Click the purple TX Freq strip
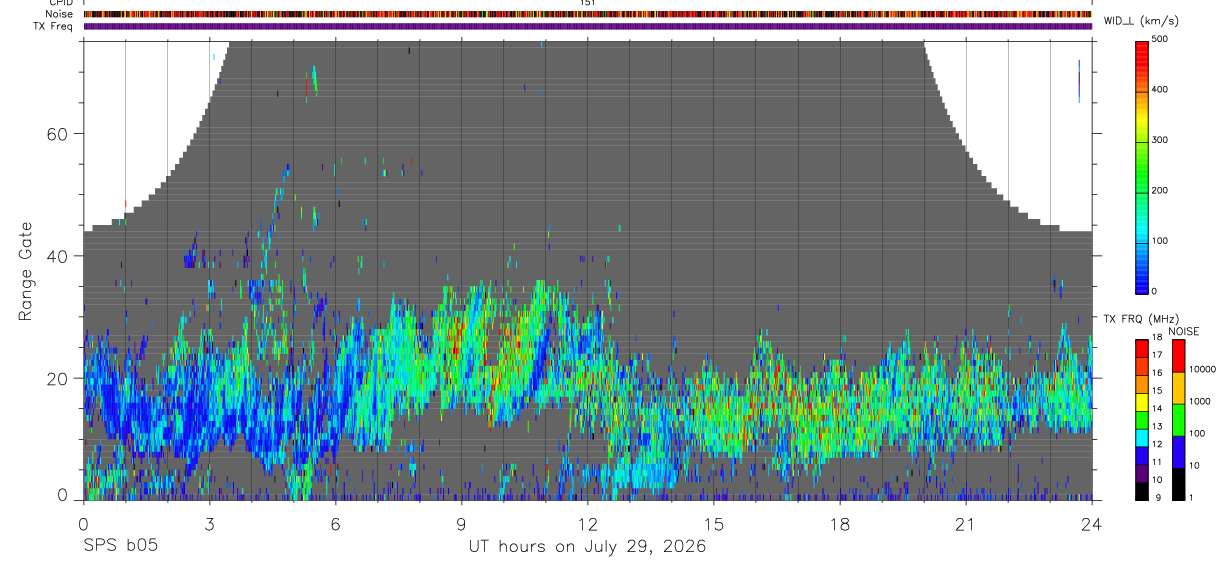 click(588, 26)
